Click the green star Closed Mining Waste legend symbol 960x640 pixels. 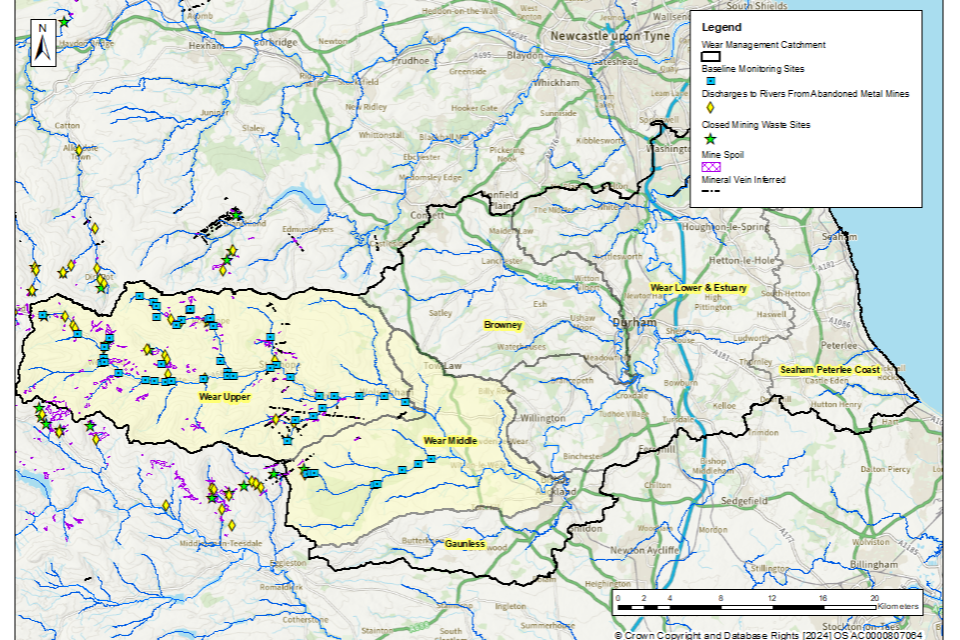710,138
